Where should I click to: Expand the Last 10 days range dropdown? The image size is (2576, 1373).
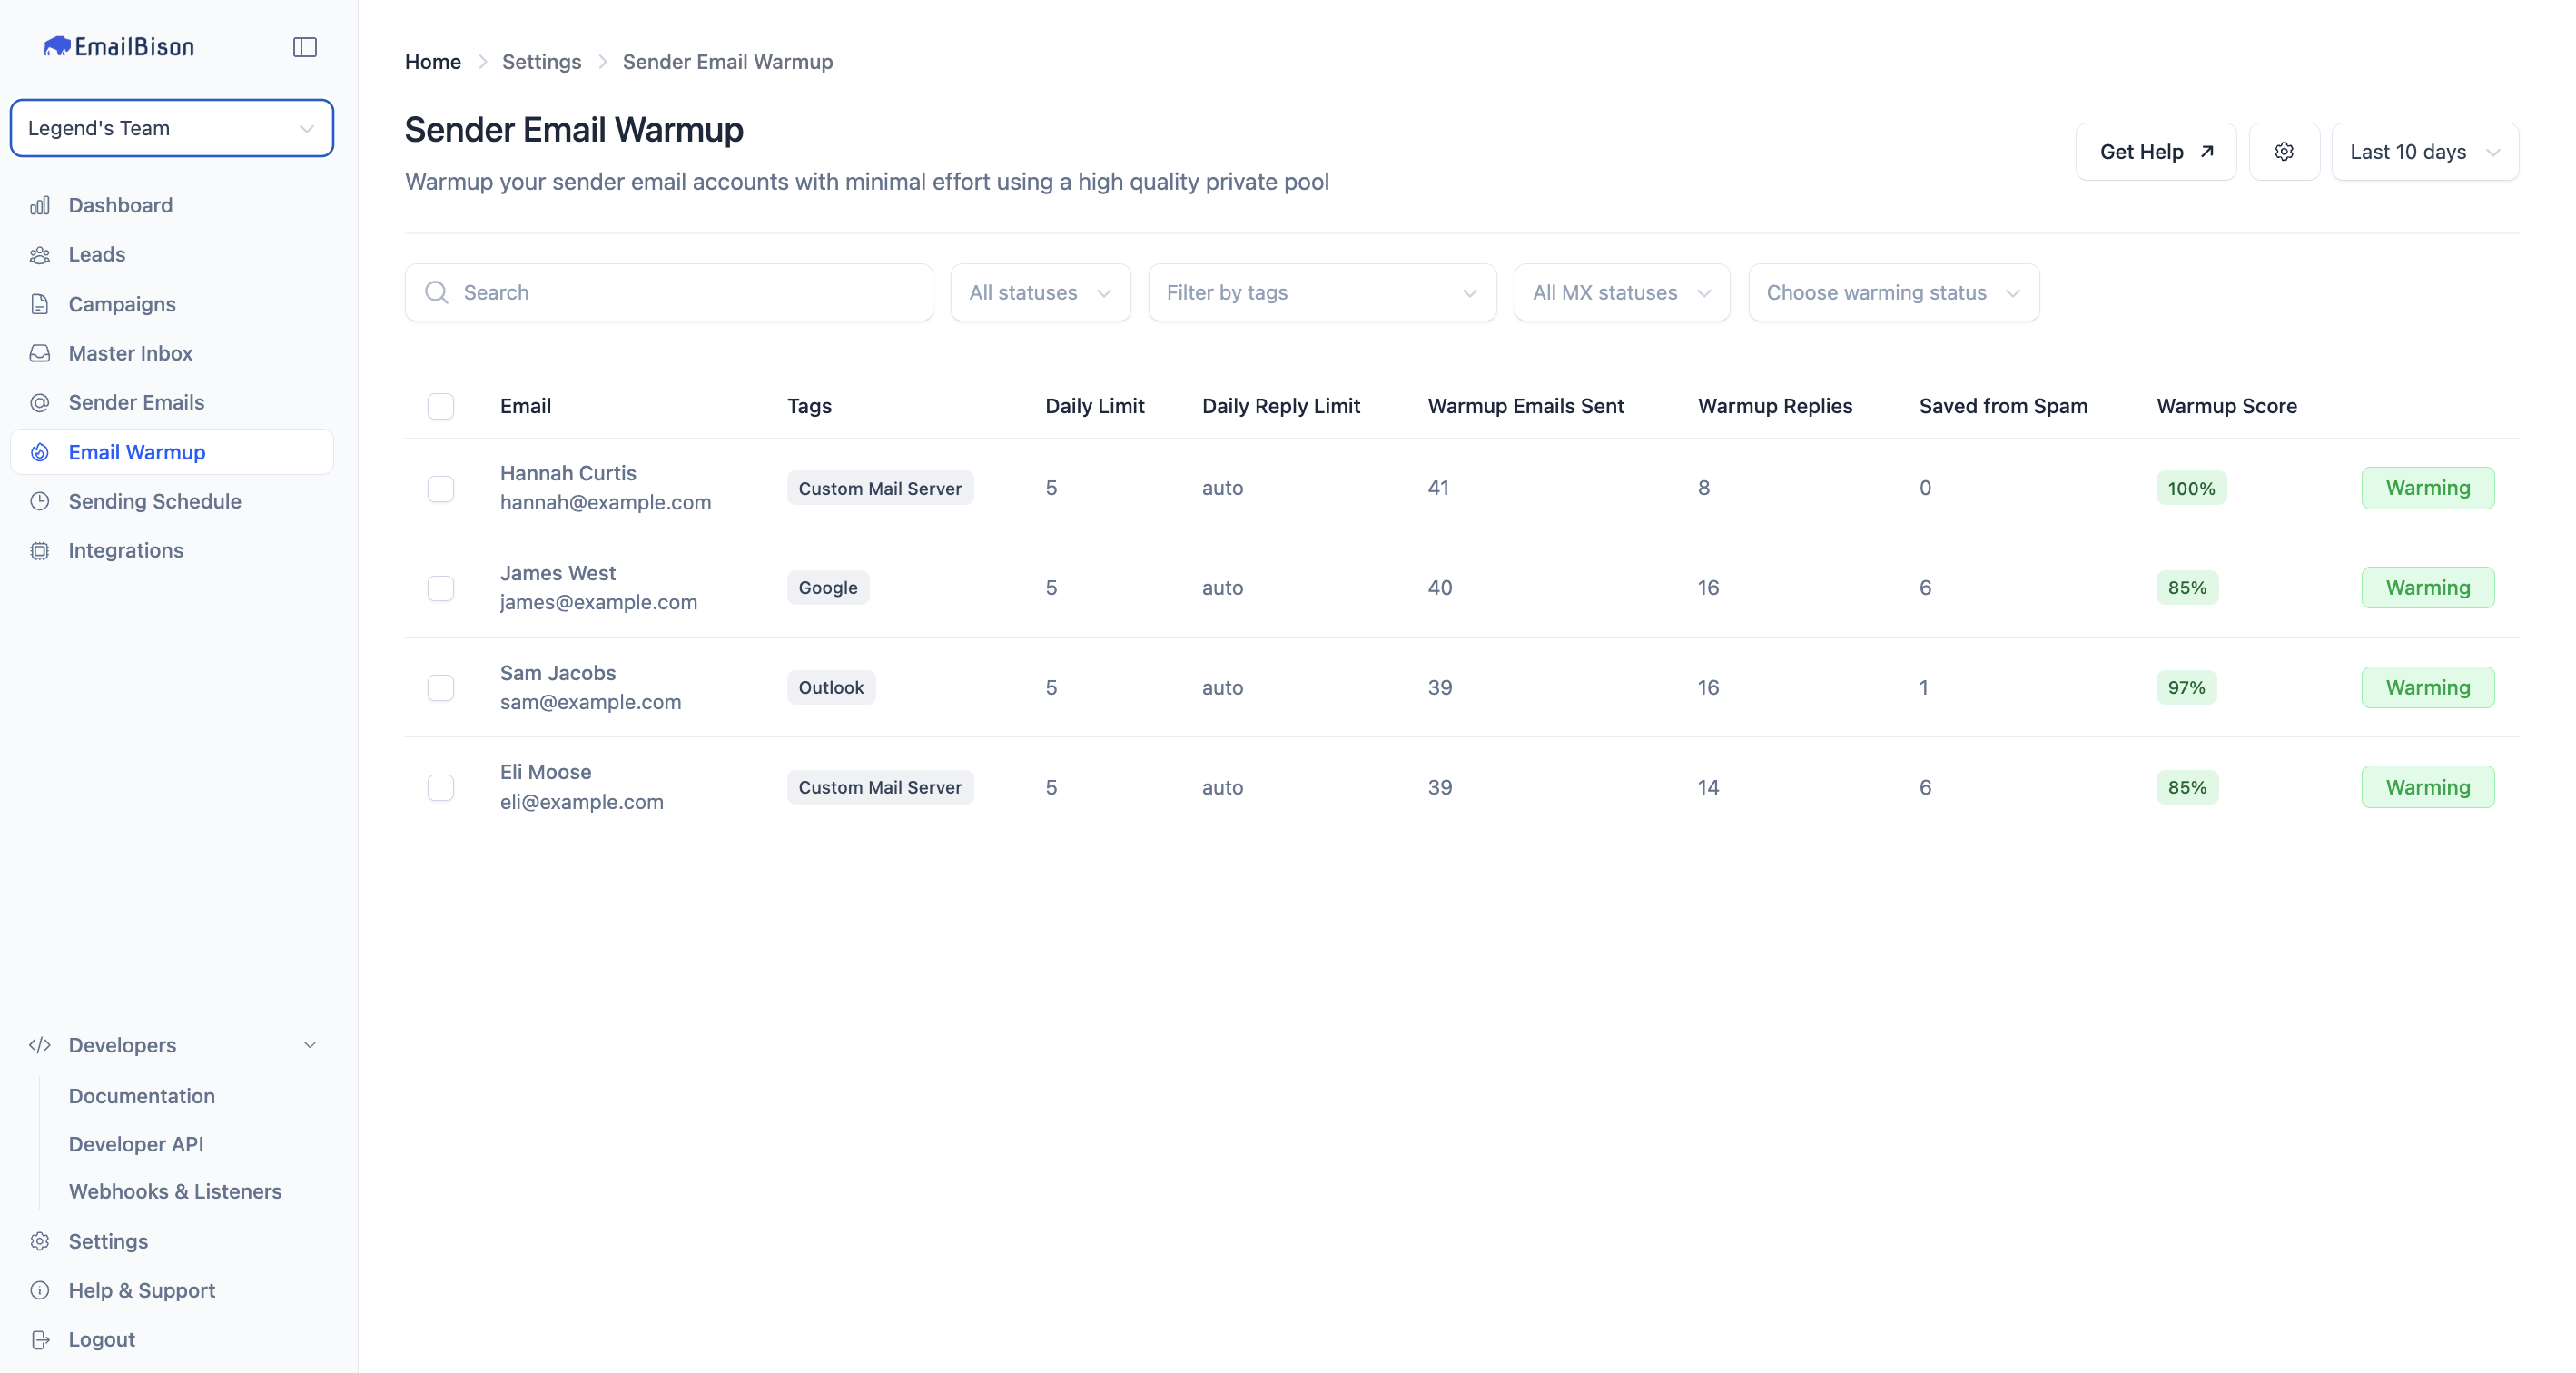(2424, 152)
